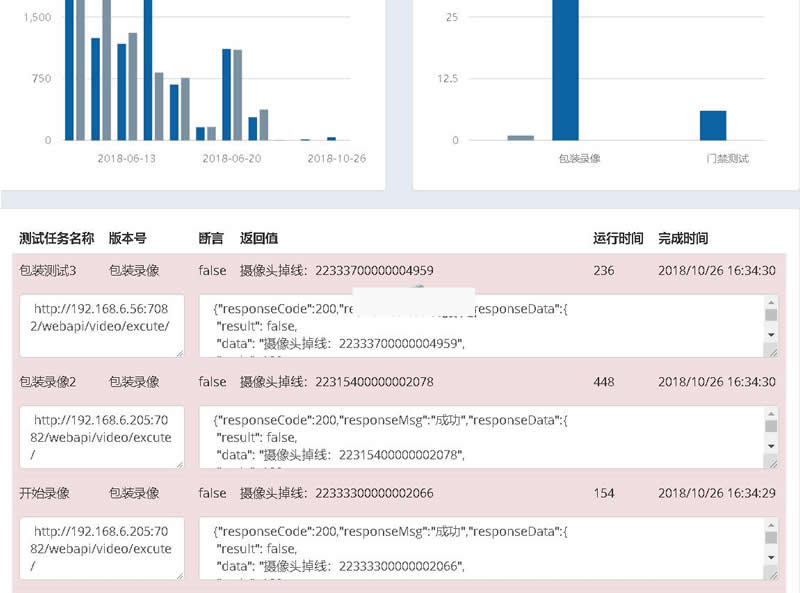Click the 测试任务名称 column header
800x593 pixels.
(57, 238)
